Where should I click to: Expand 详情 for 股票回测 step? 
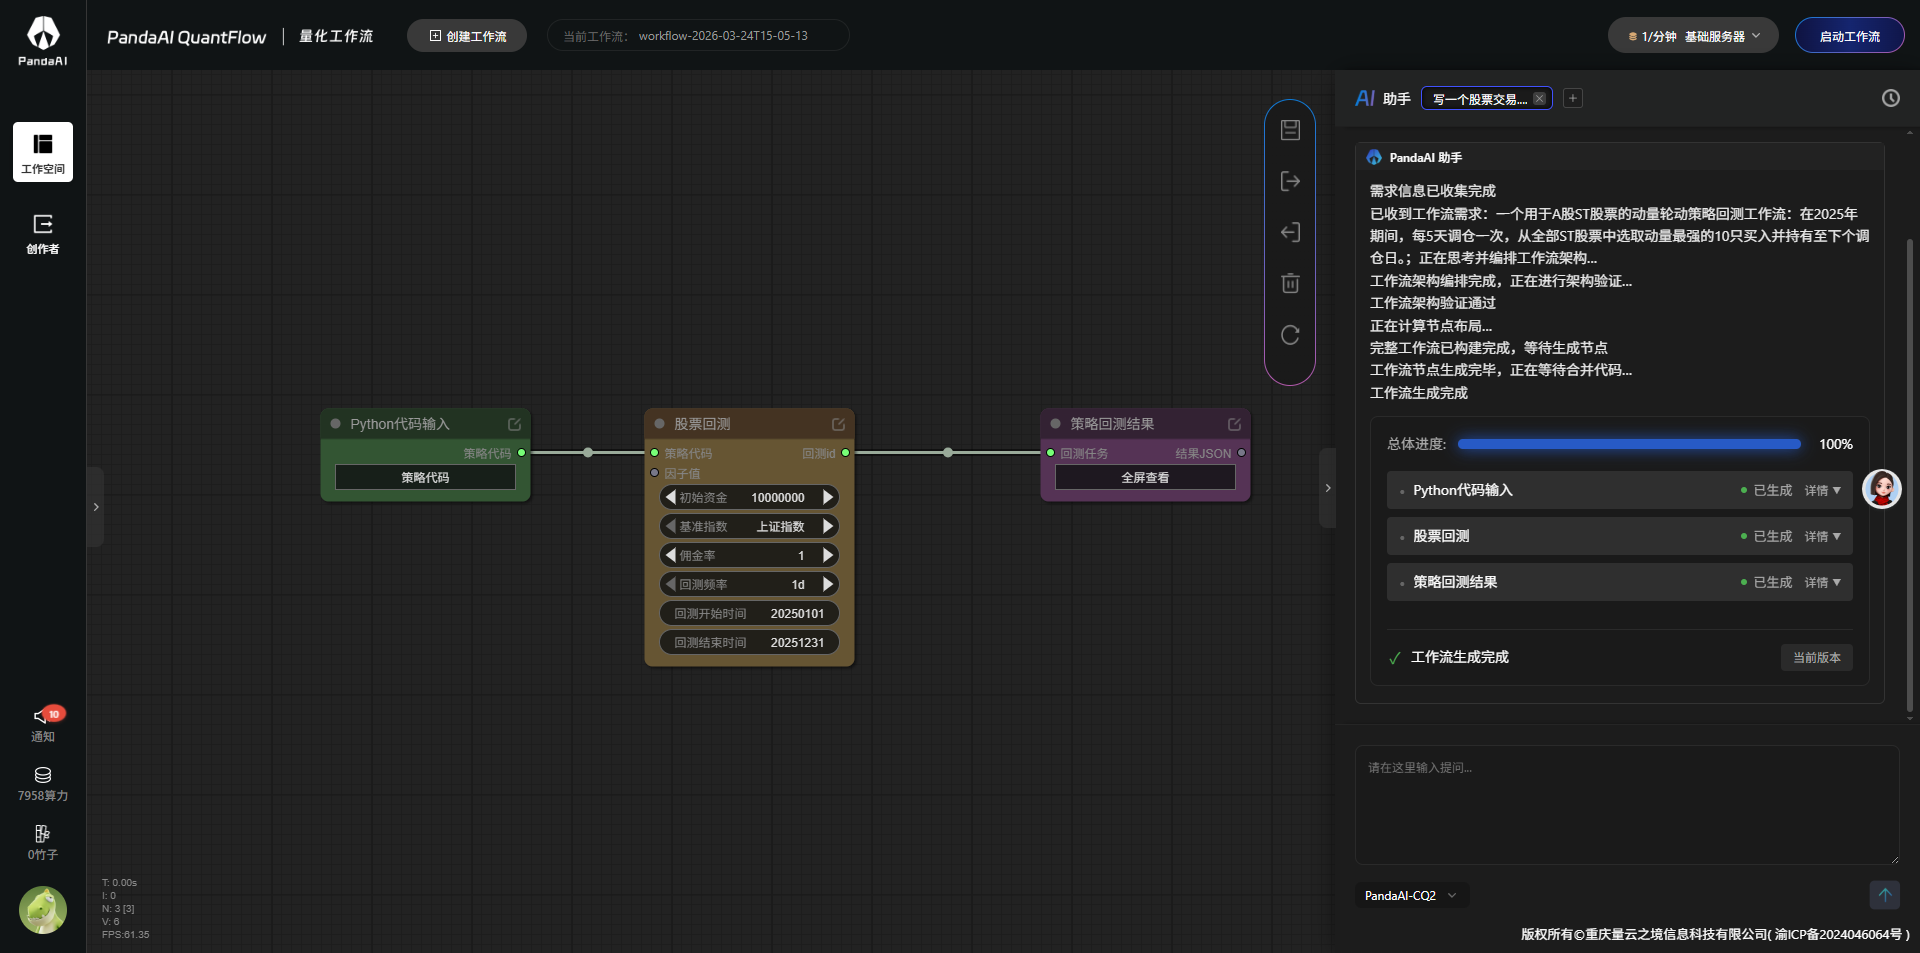point(1822,537)
